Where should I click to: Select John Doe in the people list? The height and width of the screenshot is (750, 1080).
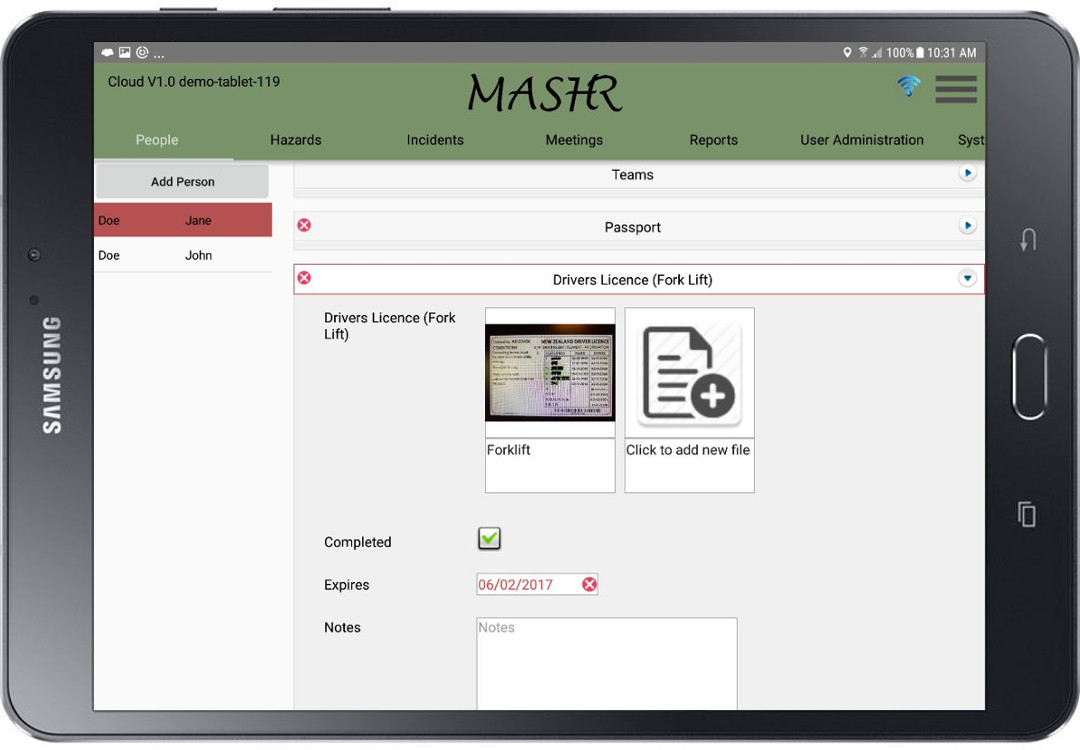[x=183, y=255]
